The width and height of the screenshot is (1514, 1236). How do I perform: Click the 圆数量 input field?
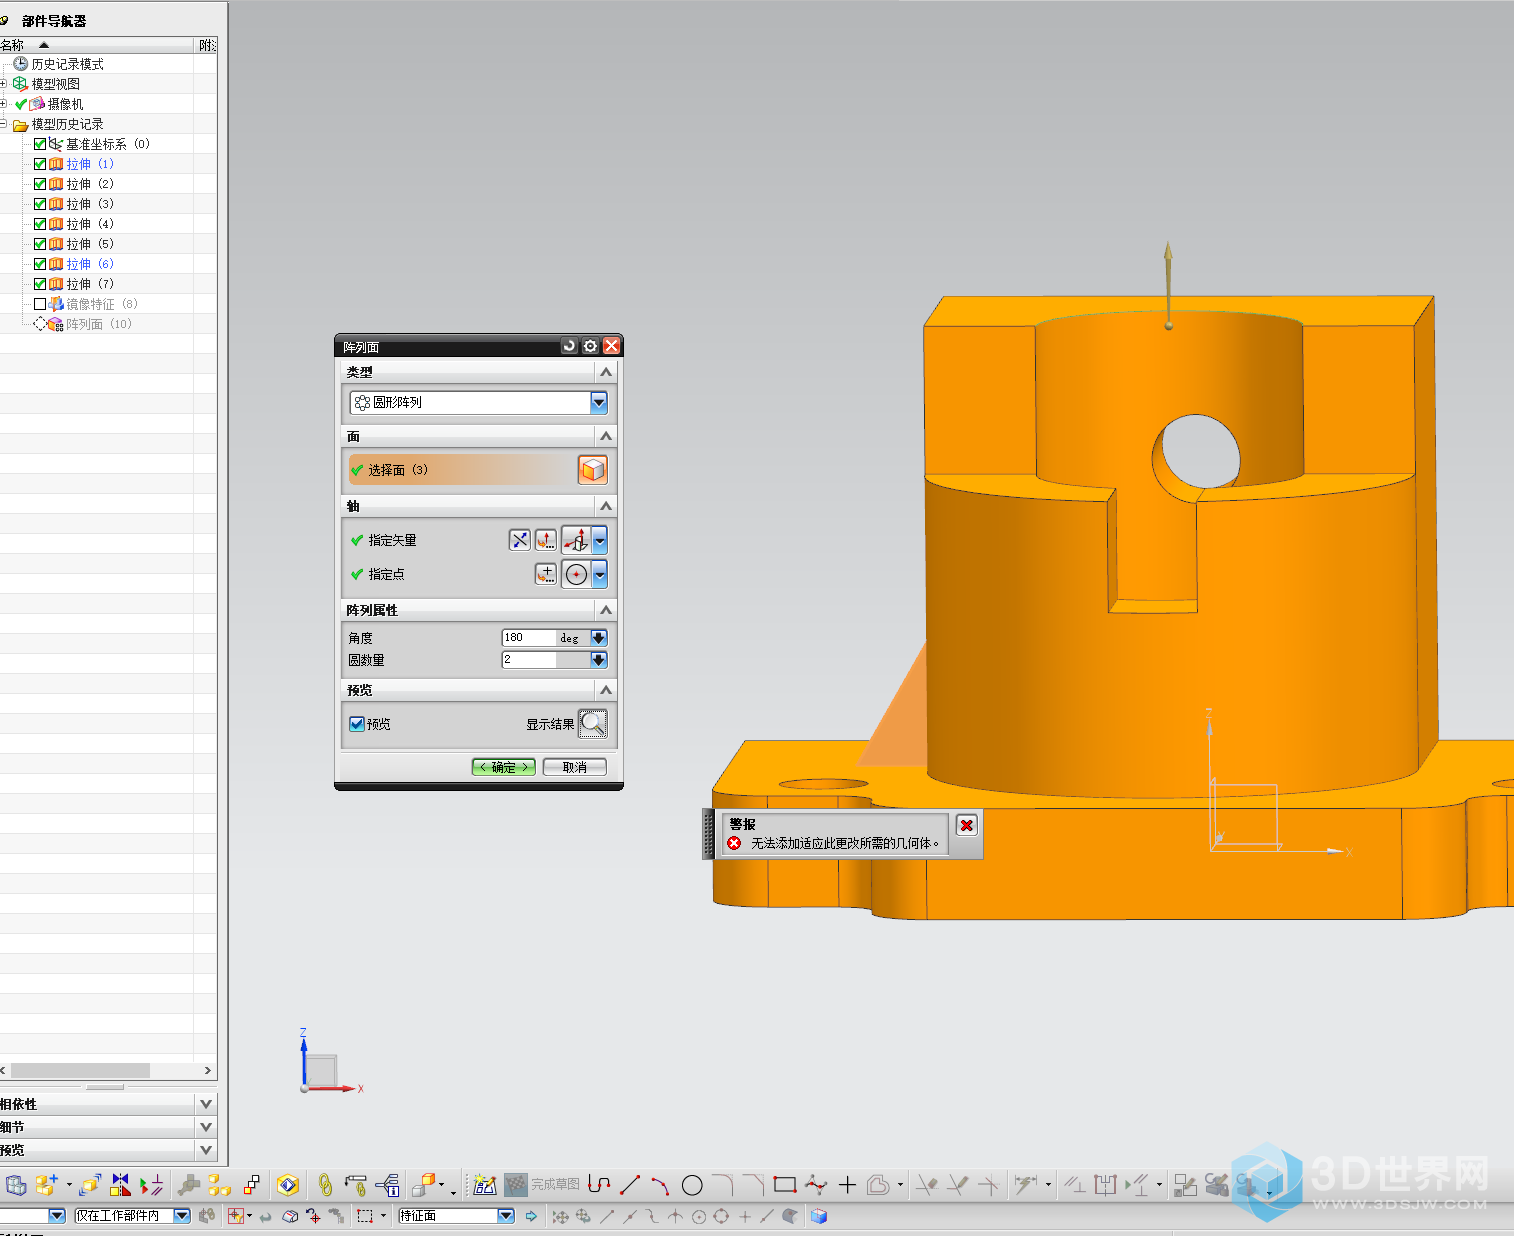pyautogui.click(x=528, y=660)
